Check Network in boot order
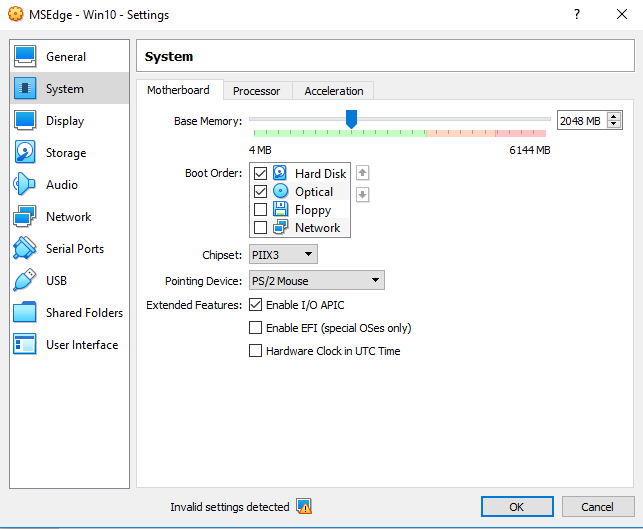This screenshot has height=529, width=643. pyautogui.click(x=260, y=228)
